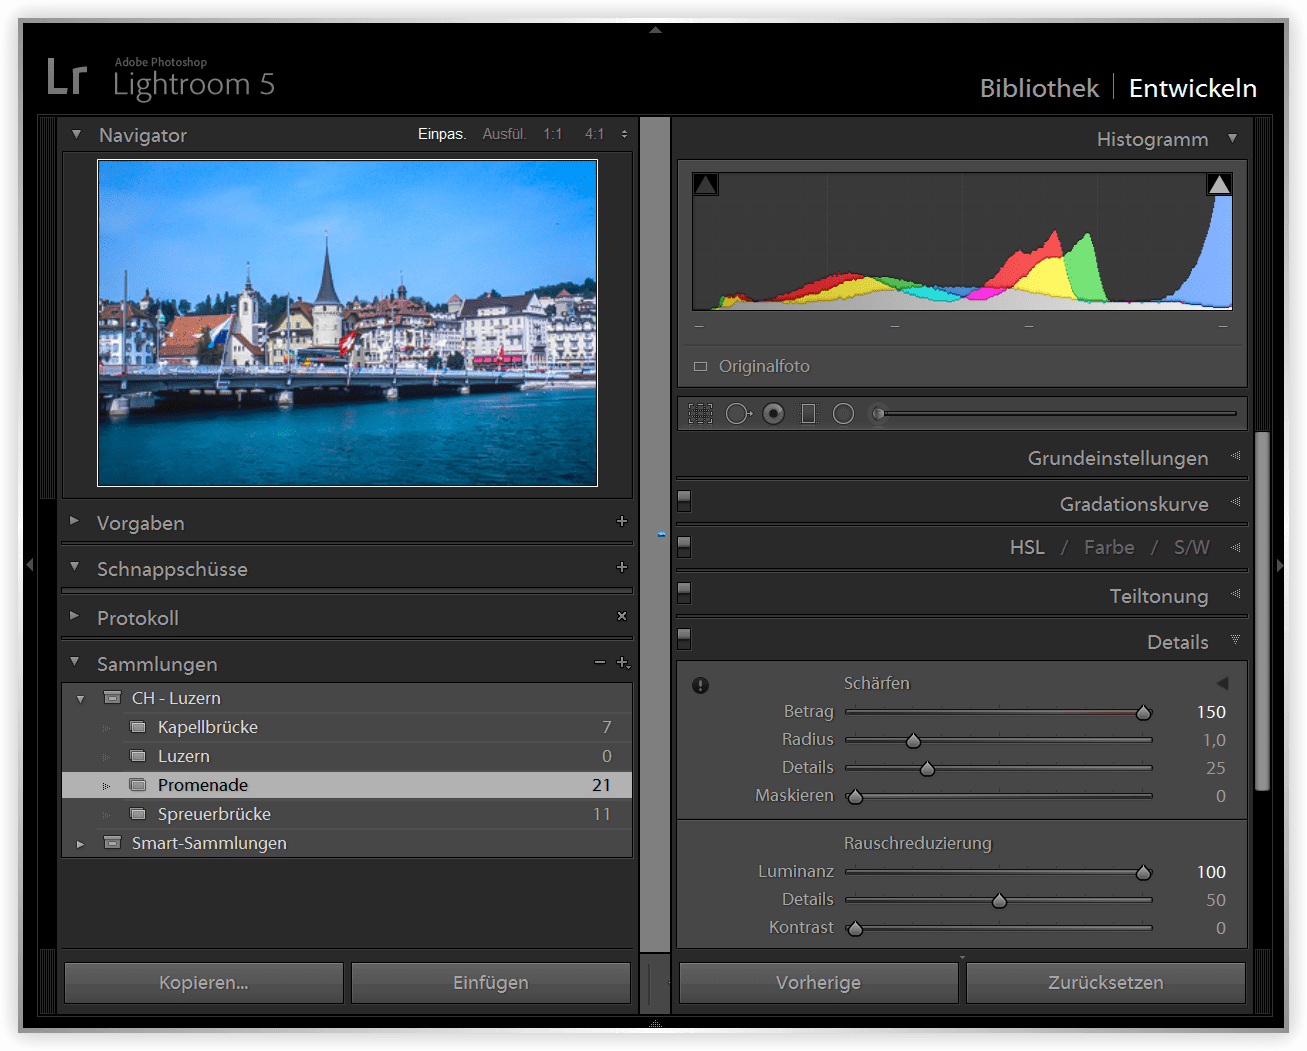Viewport: 1307px width, 1051px height.
Task: Set Navigator zoom to 1:1
Action: pos(553,134)
